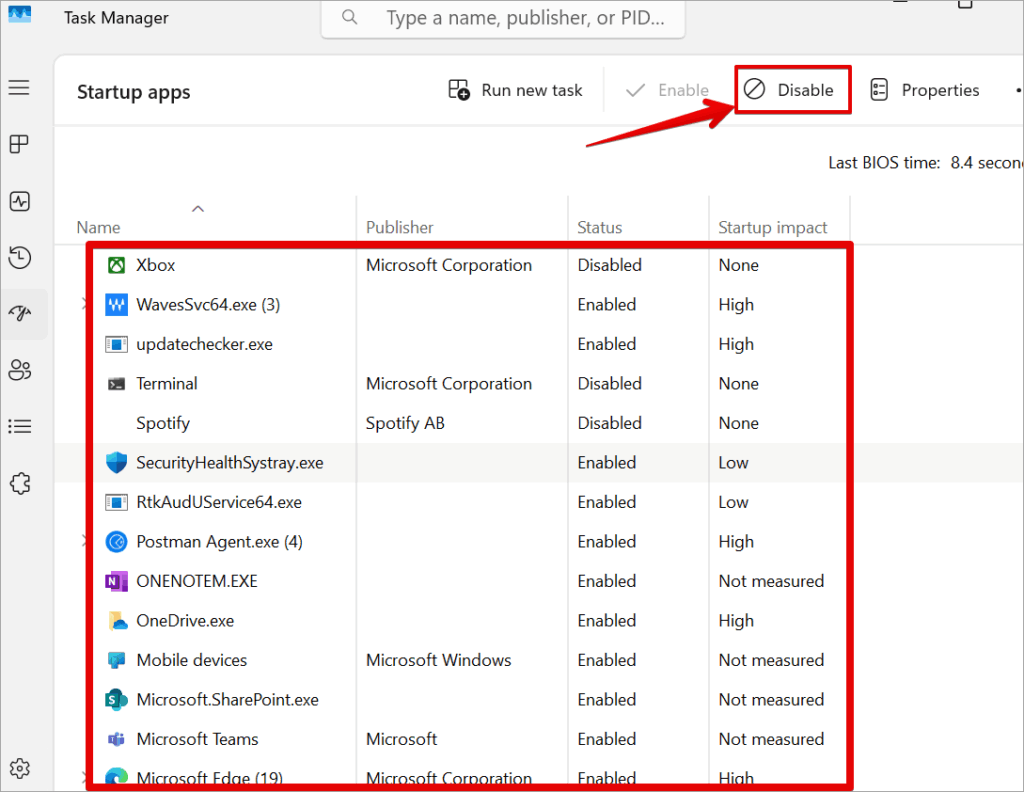Open the App history page icon

tap(19, 258)
